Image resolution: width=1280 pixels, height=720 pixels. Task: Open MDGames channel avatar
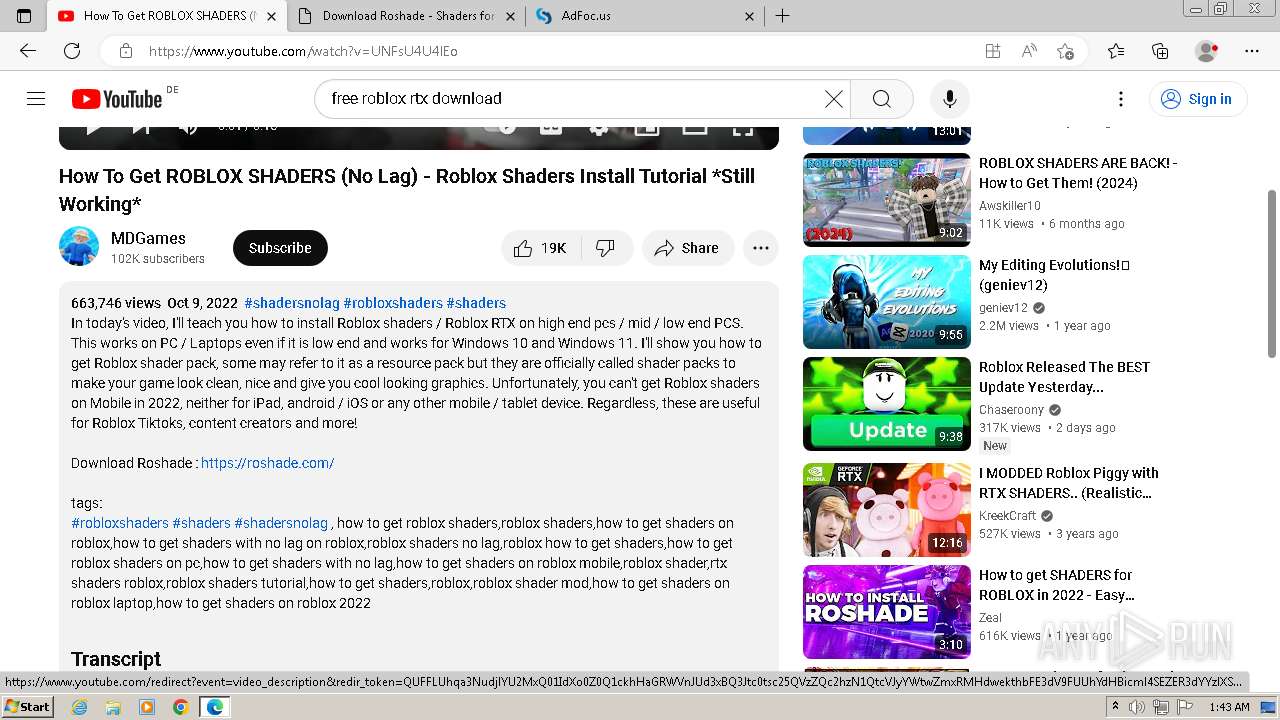coord(79,247)
